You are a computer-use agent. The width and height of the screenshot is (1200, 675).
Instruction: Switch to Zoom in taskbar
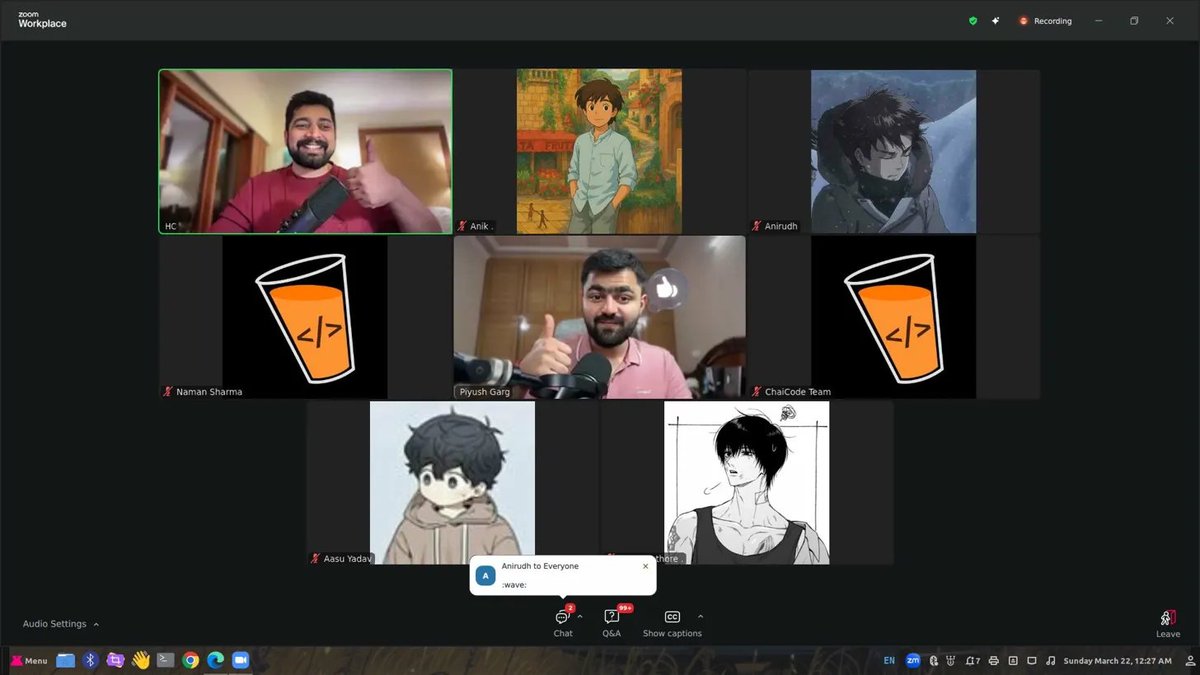(x=240, y=660)
